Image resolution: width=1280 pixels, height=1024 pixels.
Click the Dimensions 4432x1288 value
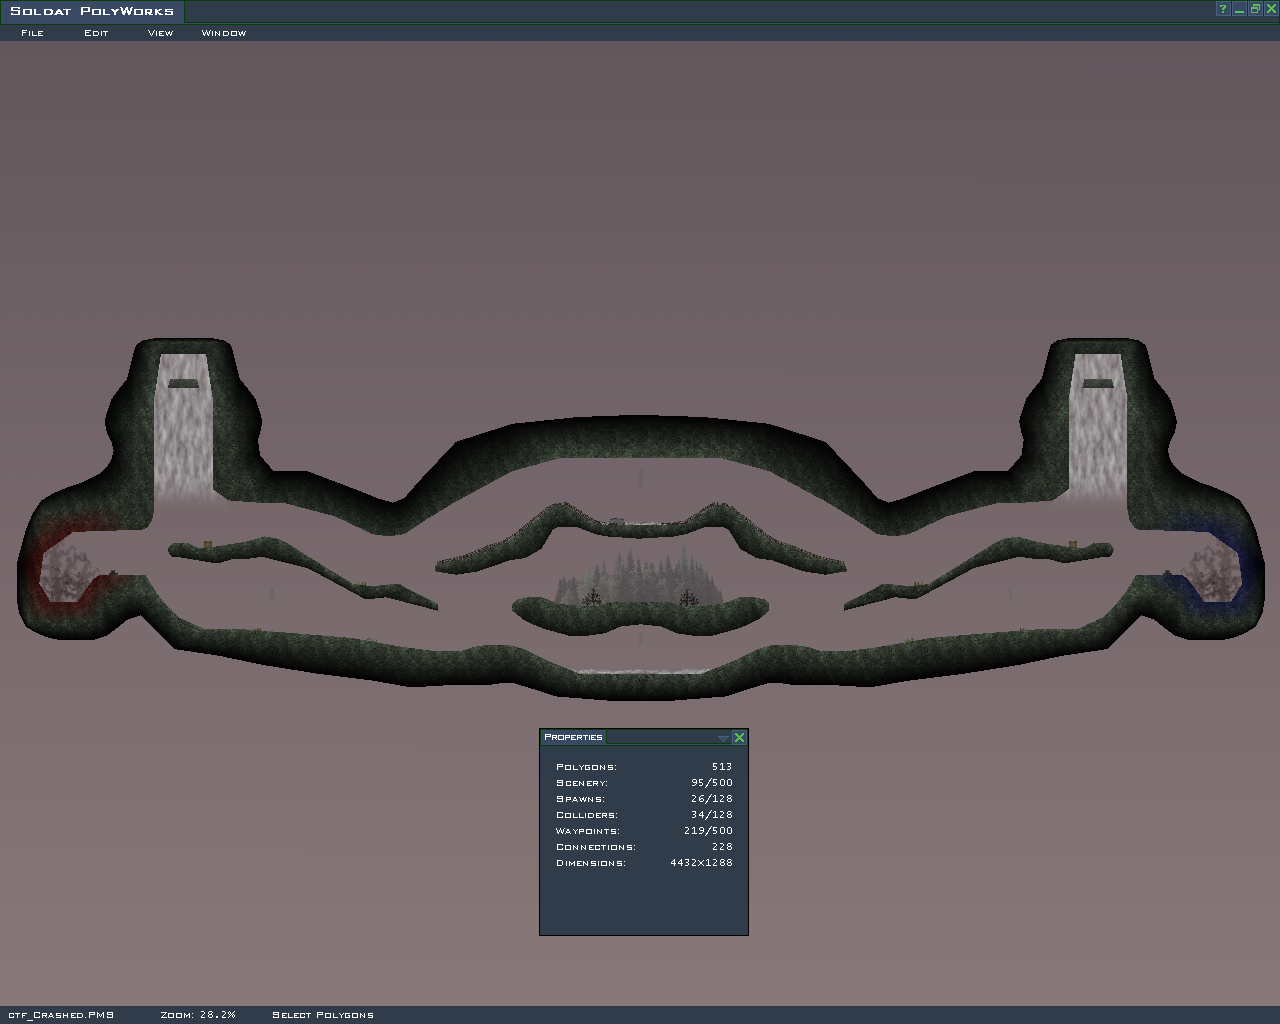pyautogui.click(x=701, y=863)
